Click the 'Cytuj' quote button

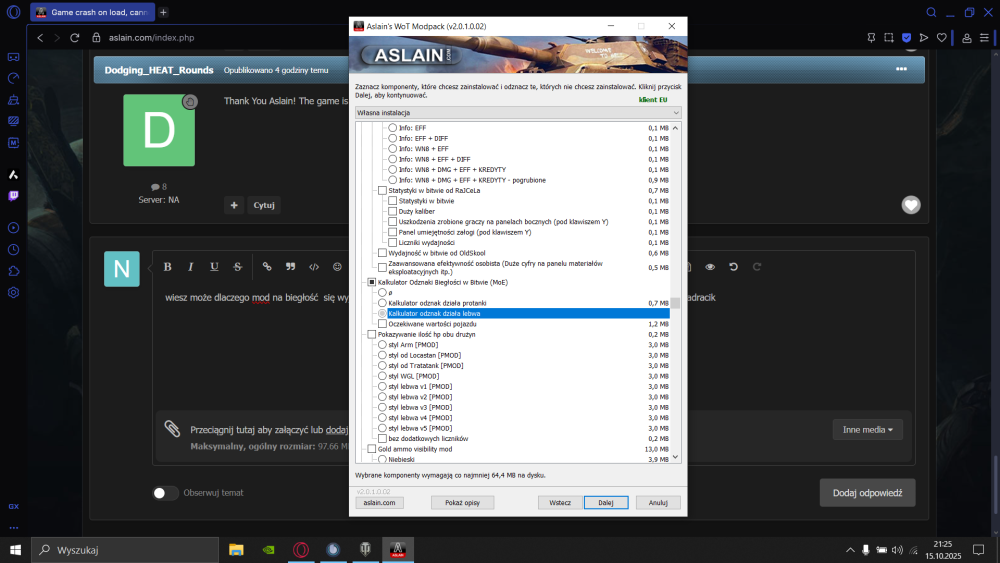264,205
